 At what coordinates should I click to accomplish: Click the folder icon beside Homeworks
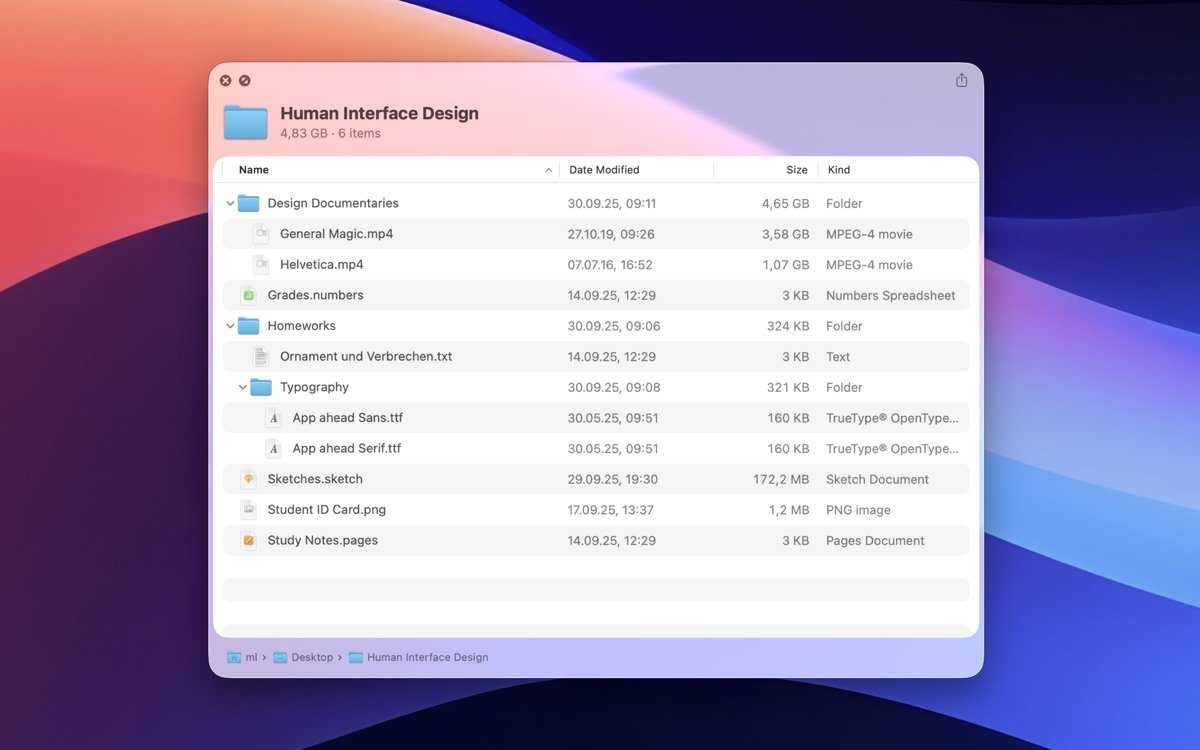click(247, 326)
